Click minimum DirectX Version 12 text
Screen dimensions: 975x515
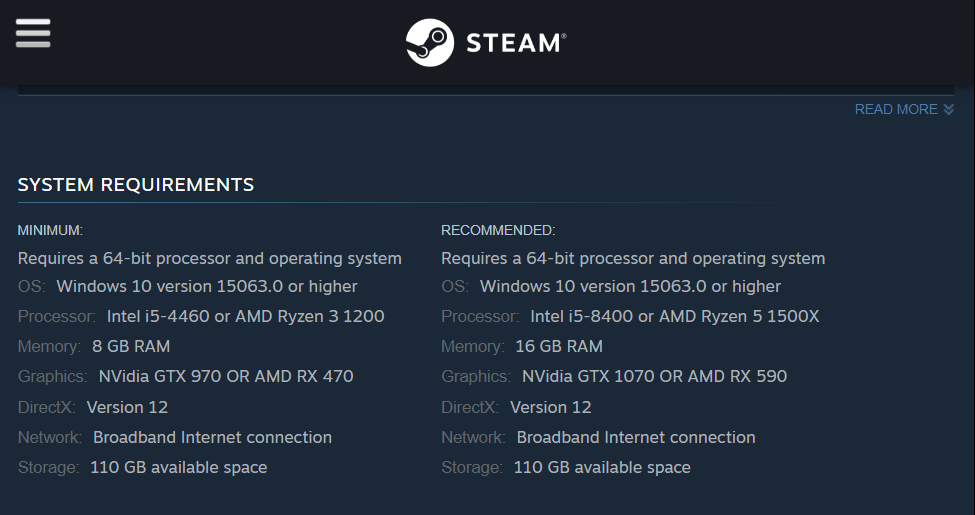pyautogui.click(x=127, y=407)
